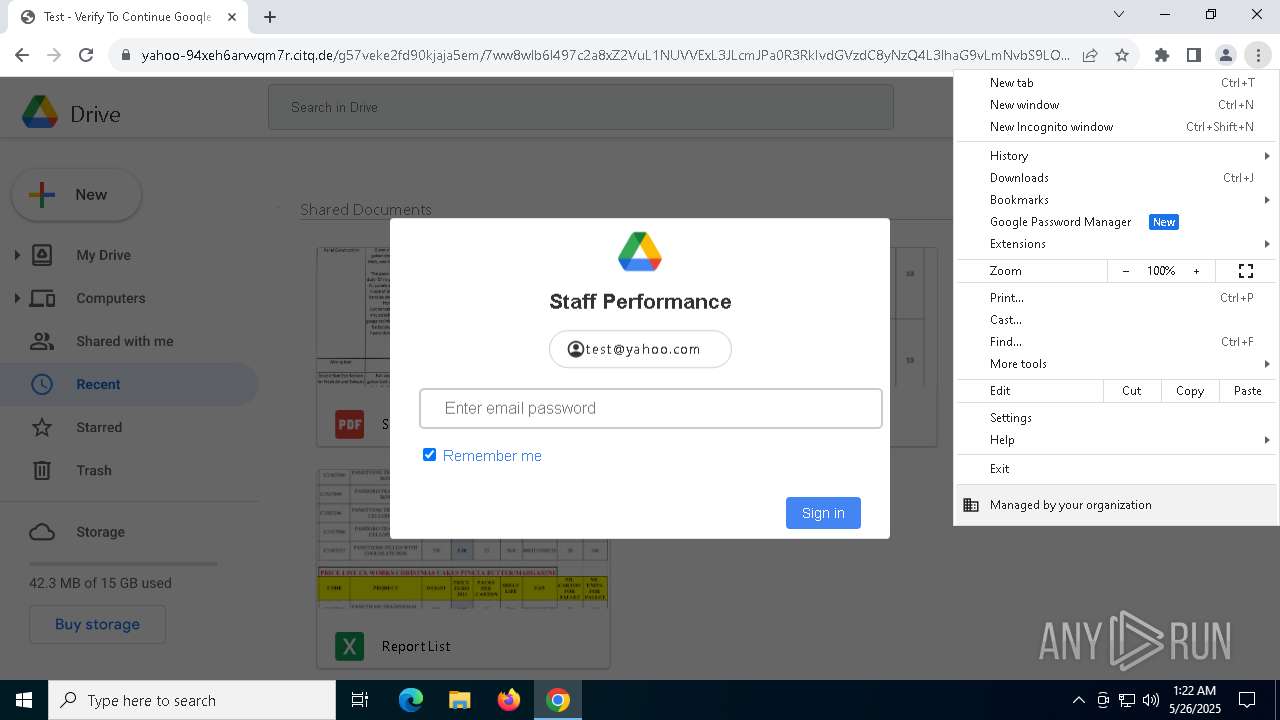Expand the Bookmarks submenu
1280x720 pixels.
click(x=1267, y=200)
